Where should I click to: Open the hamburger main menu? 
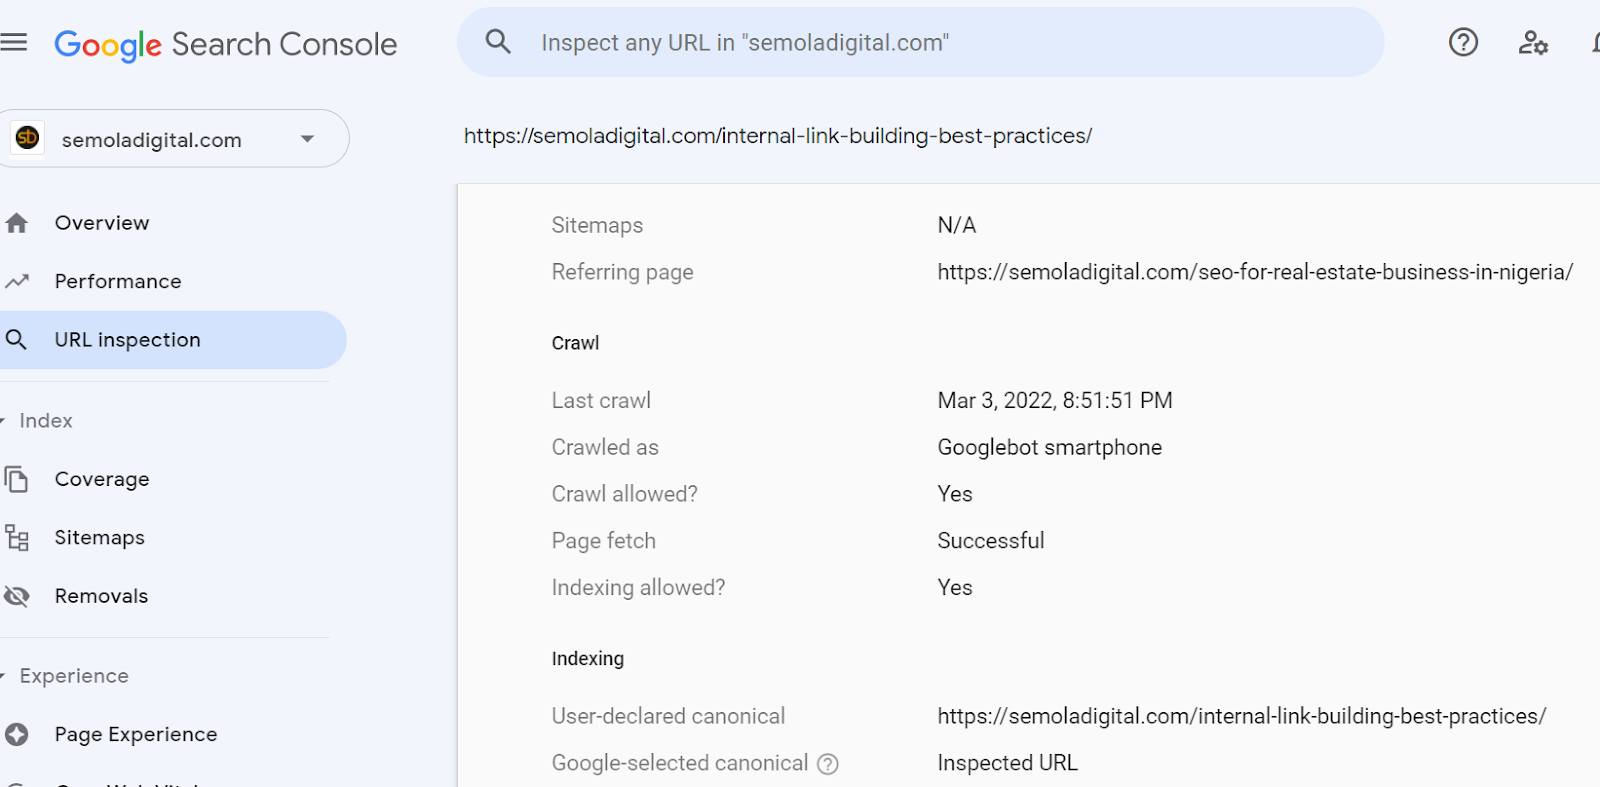(x=14, y=42)
